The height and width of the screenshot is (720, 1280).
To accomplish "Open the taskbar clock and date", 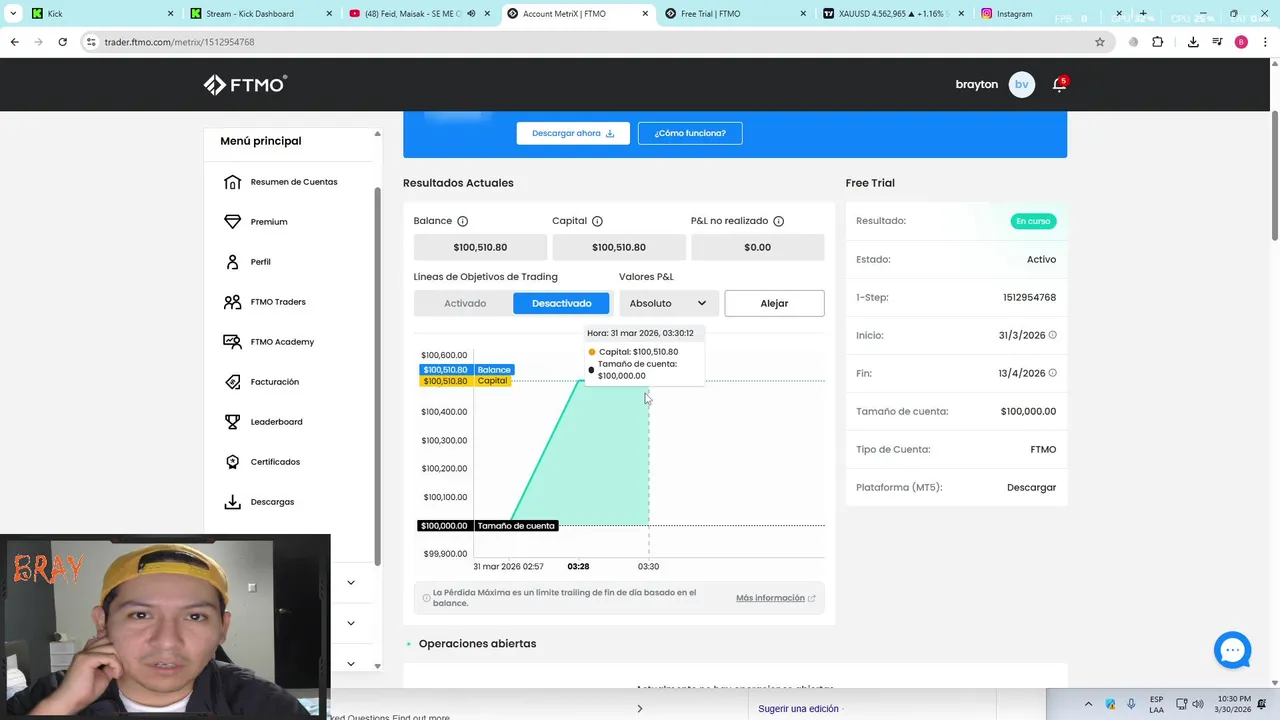I will pos(1234,704).
